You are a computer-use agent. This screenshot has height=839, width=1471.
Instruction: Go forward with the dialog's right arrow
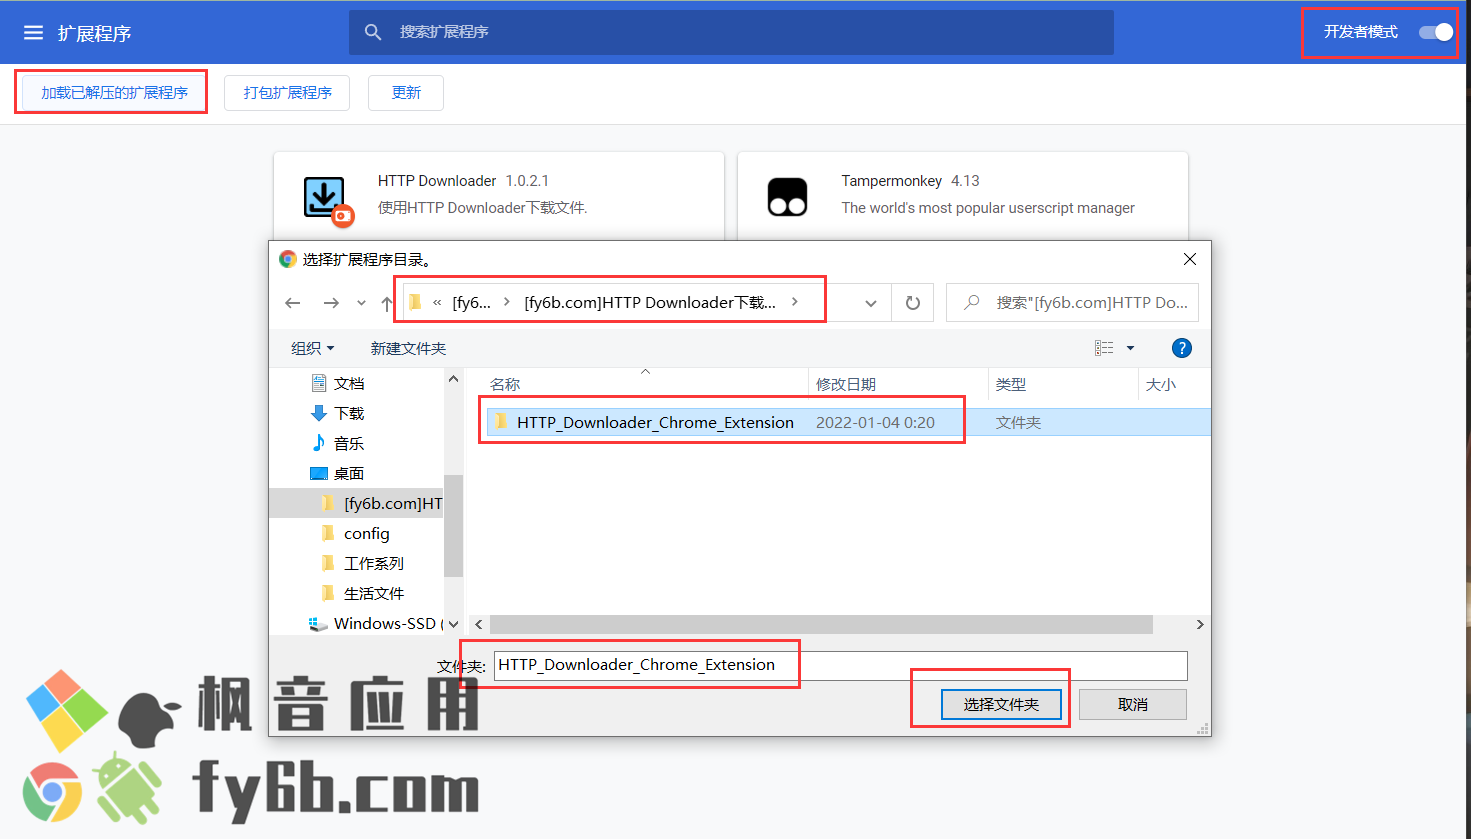pos(331,303)
